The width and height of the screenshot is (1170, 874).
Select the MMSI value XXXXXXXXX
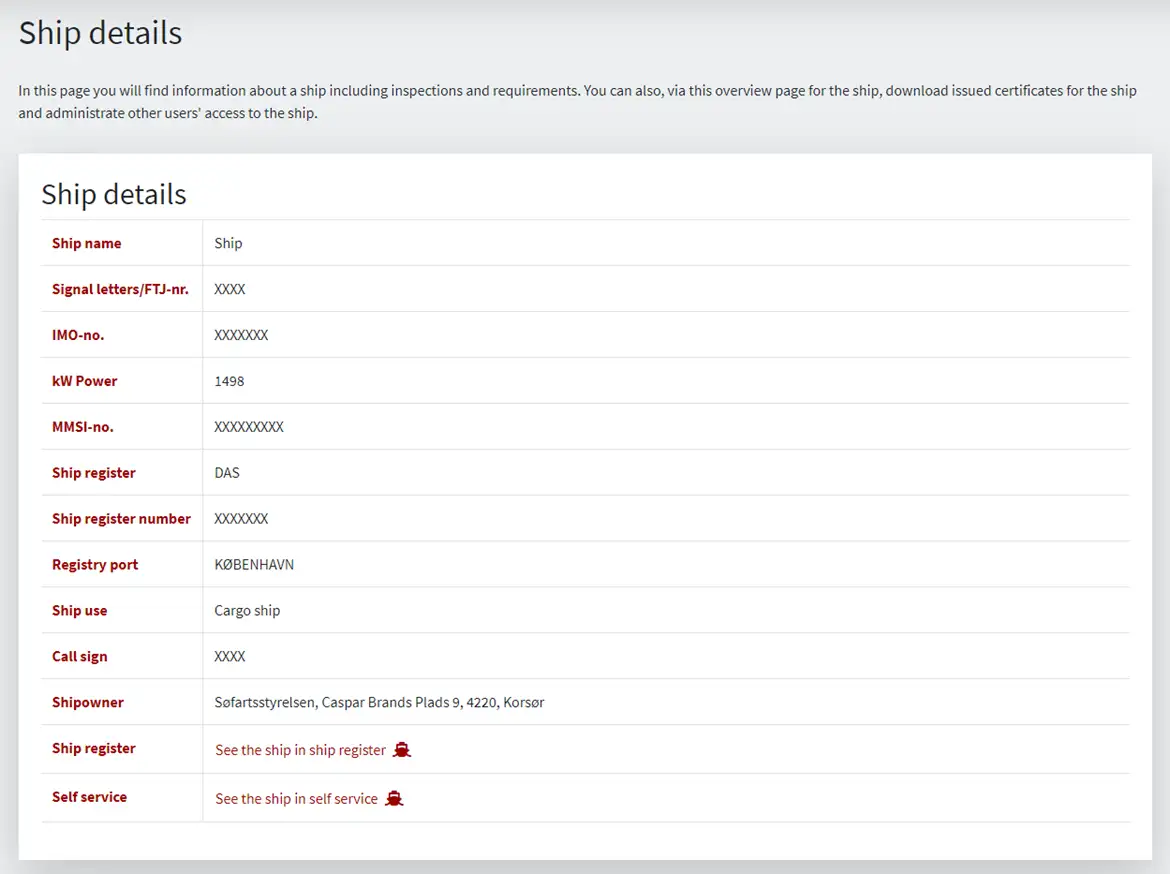[249, 427]
